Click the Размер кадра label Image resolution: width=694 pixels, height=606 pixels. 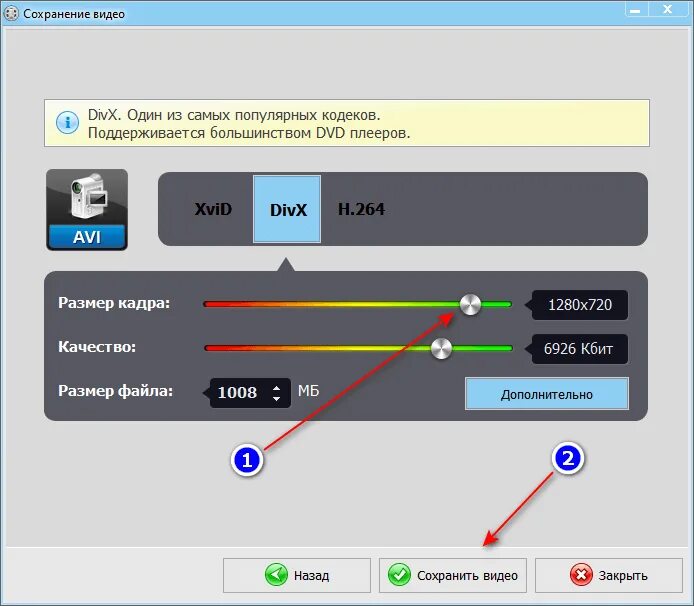114,303
